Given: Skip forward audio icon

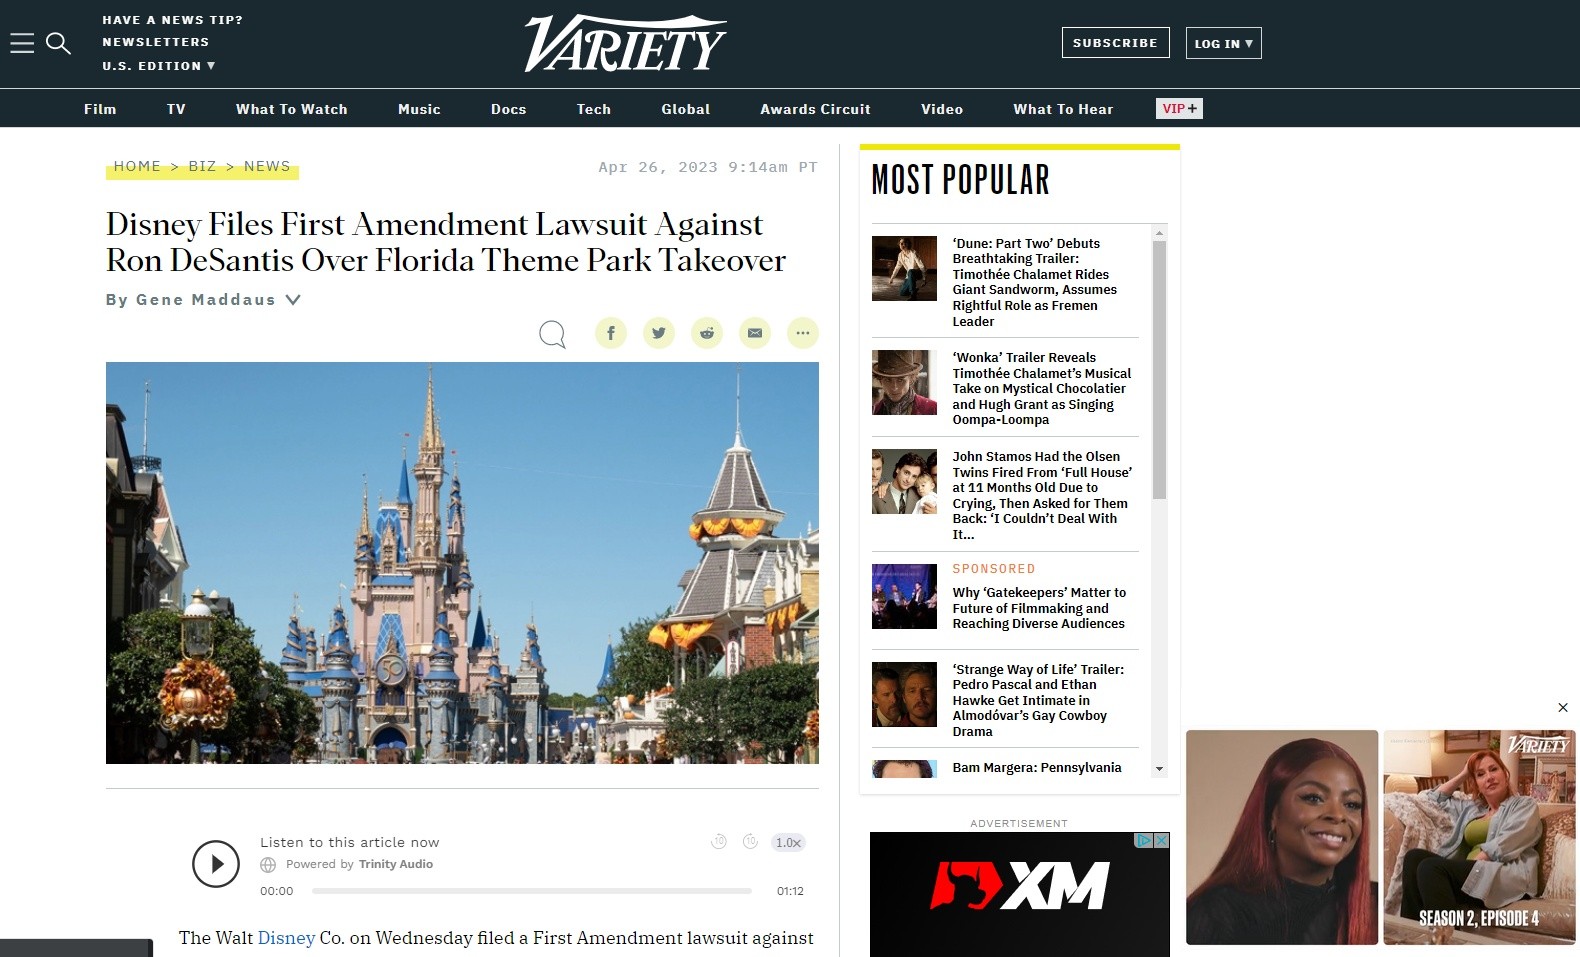Looking at the screenshot, I should click(x=750, y=842).
